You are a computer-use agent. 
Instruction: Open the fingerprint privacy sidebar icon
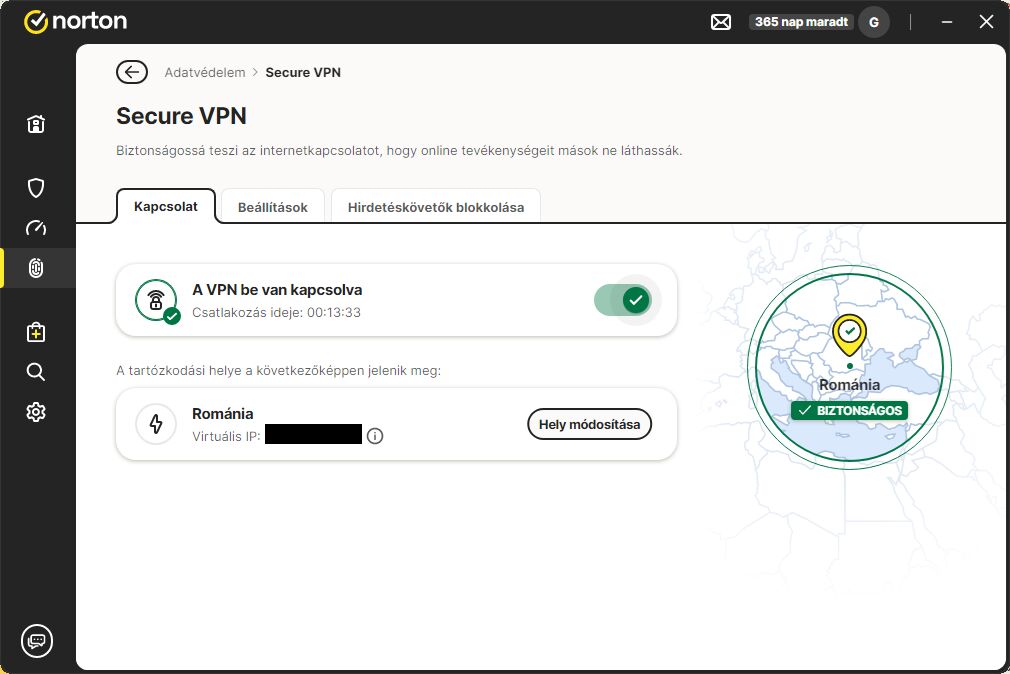coord(36,268)
